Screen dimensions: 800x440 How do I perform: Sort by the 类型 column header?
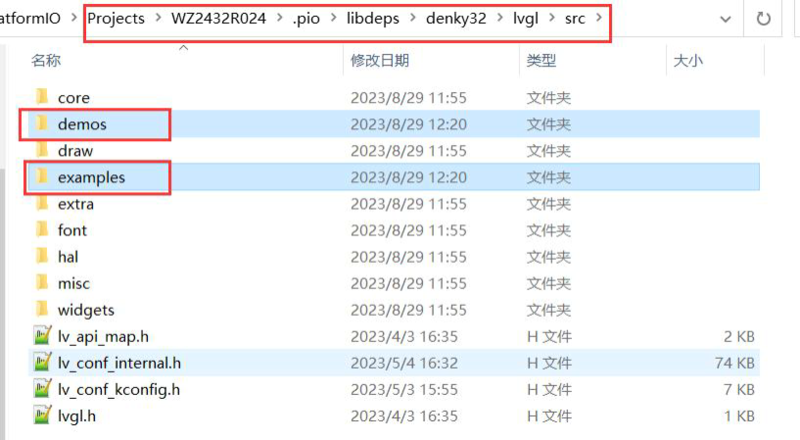pos(541,60)
